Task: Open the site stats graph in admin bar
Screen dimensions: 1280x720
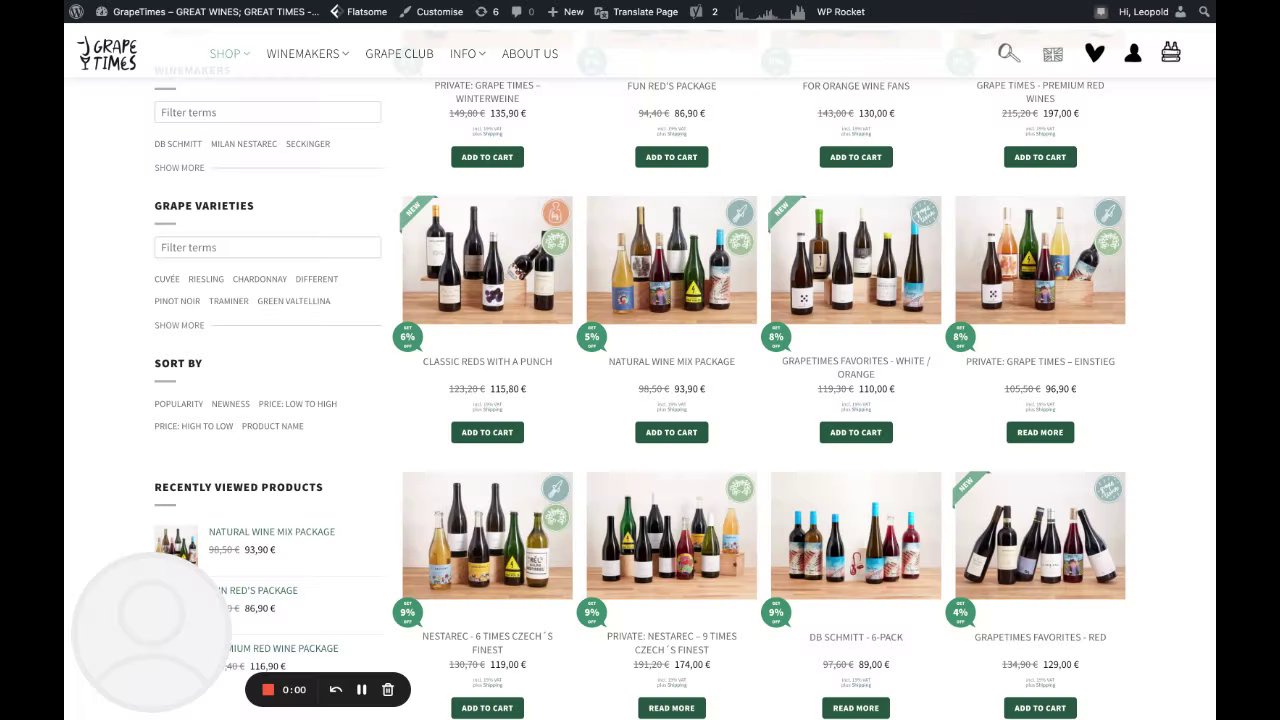Action: 770,12
